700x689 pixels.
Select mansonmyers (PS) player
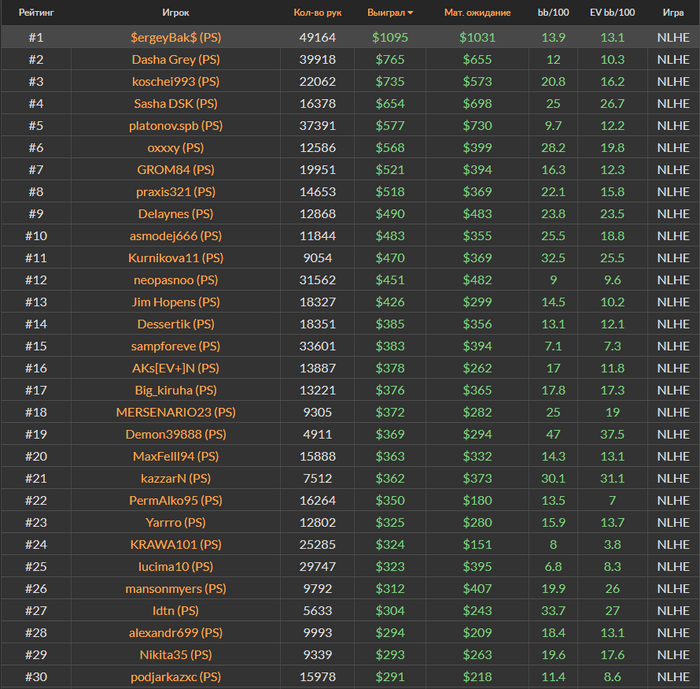click(x=176, y=588)
